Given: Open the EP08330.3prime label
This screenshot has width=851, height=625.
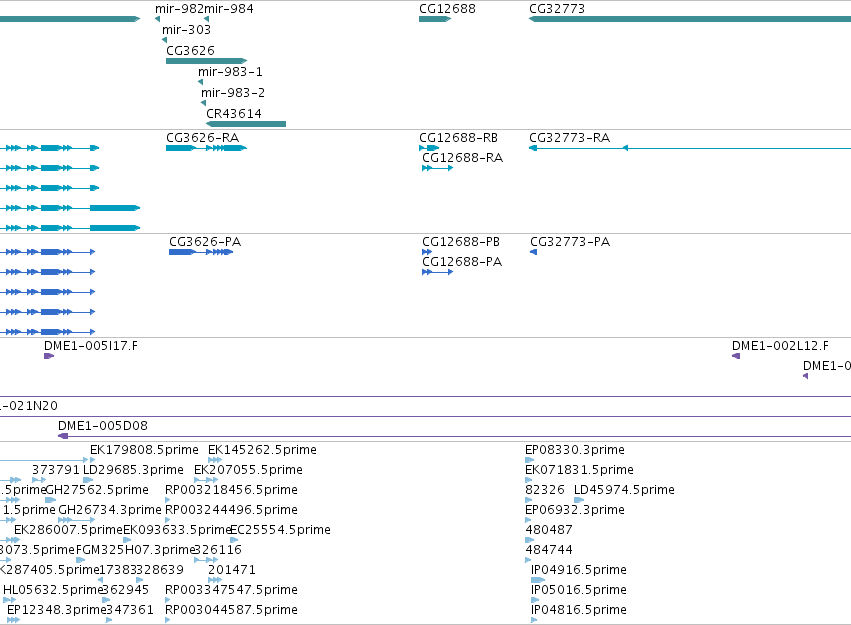Looking at the screenshot, I should pos(575,450).
